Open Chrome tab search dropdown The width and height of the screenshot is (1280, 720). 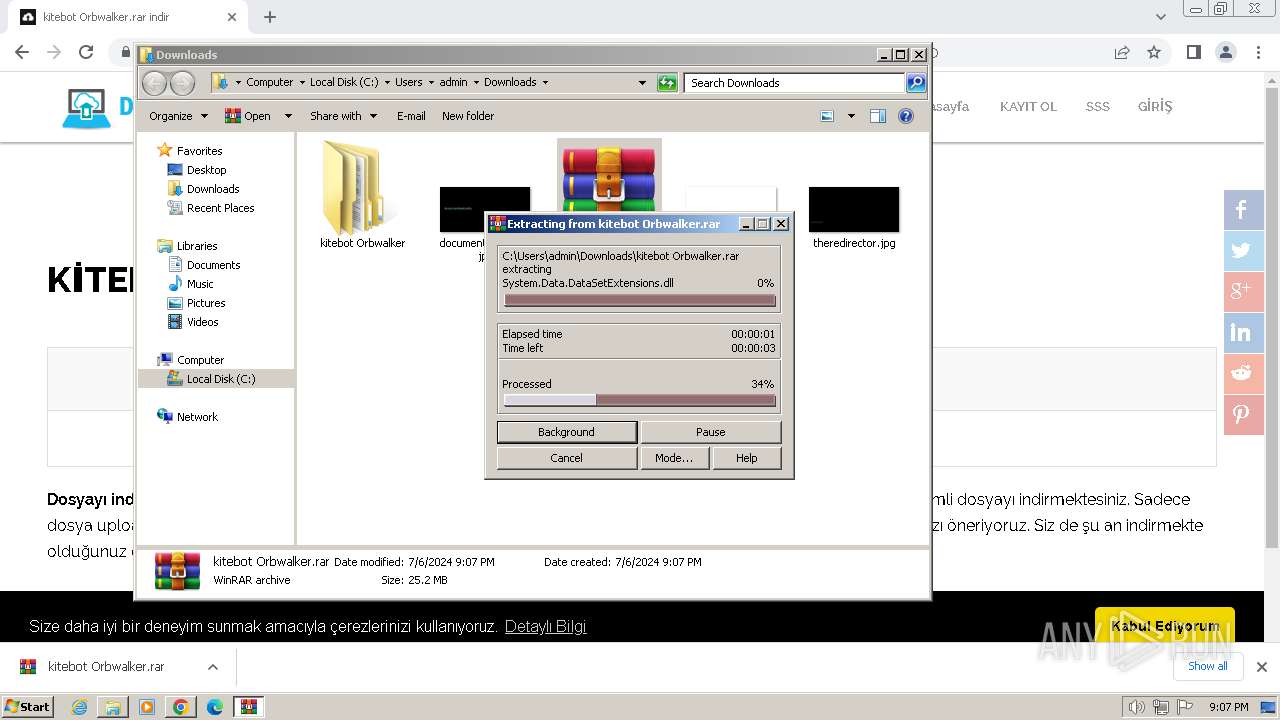tap(1161, 17)
